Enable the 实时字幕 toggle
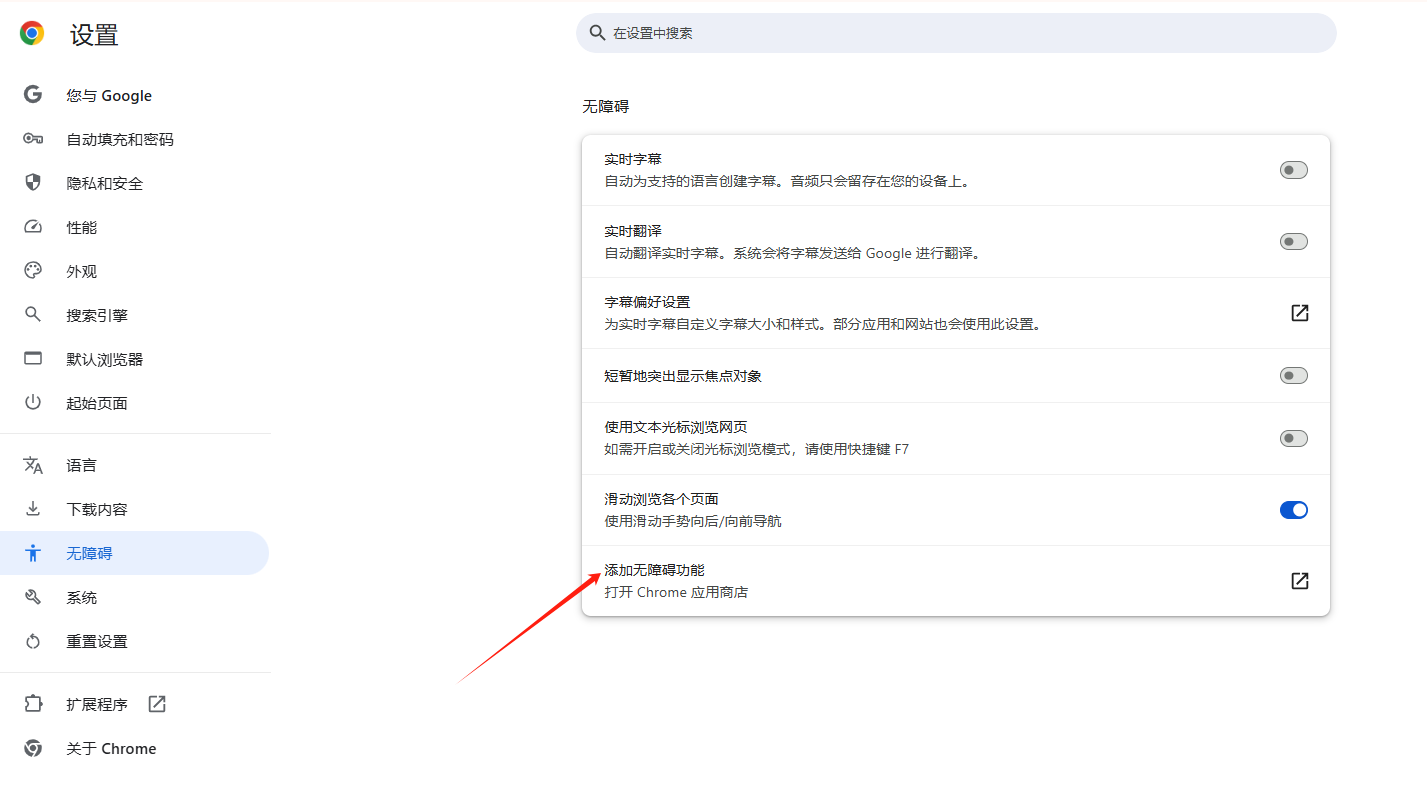This screenshot has height=809, width=1427. click(1294, 170)
